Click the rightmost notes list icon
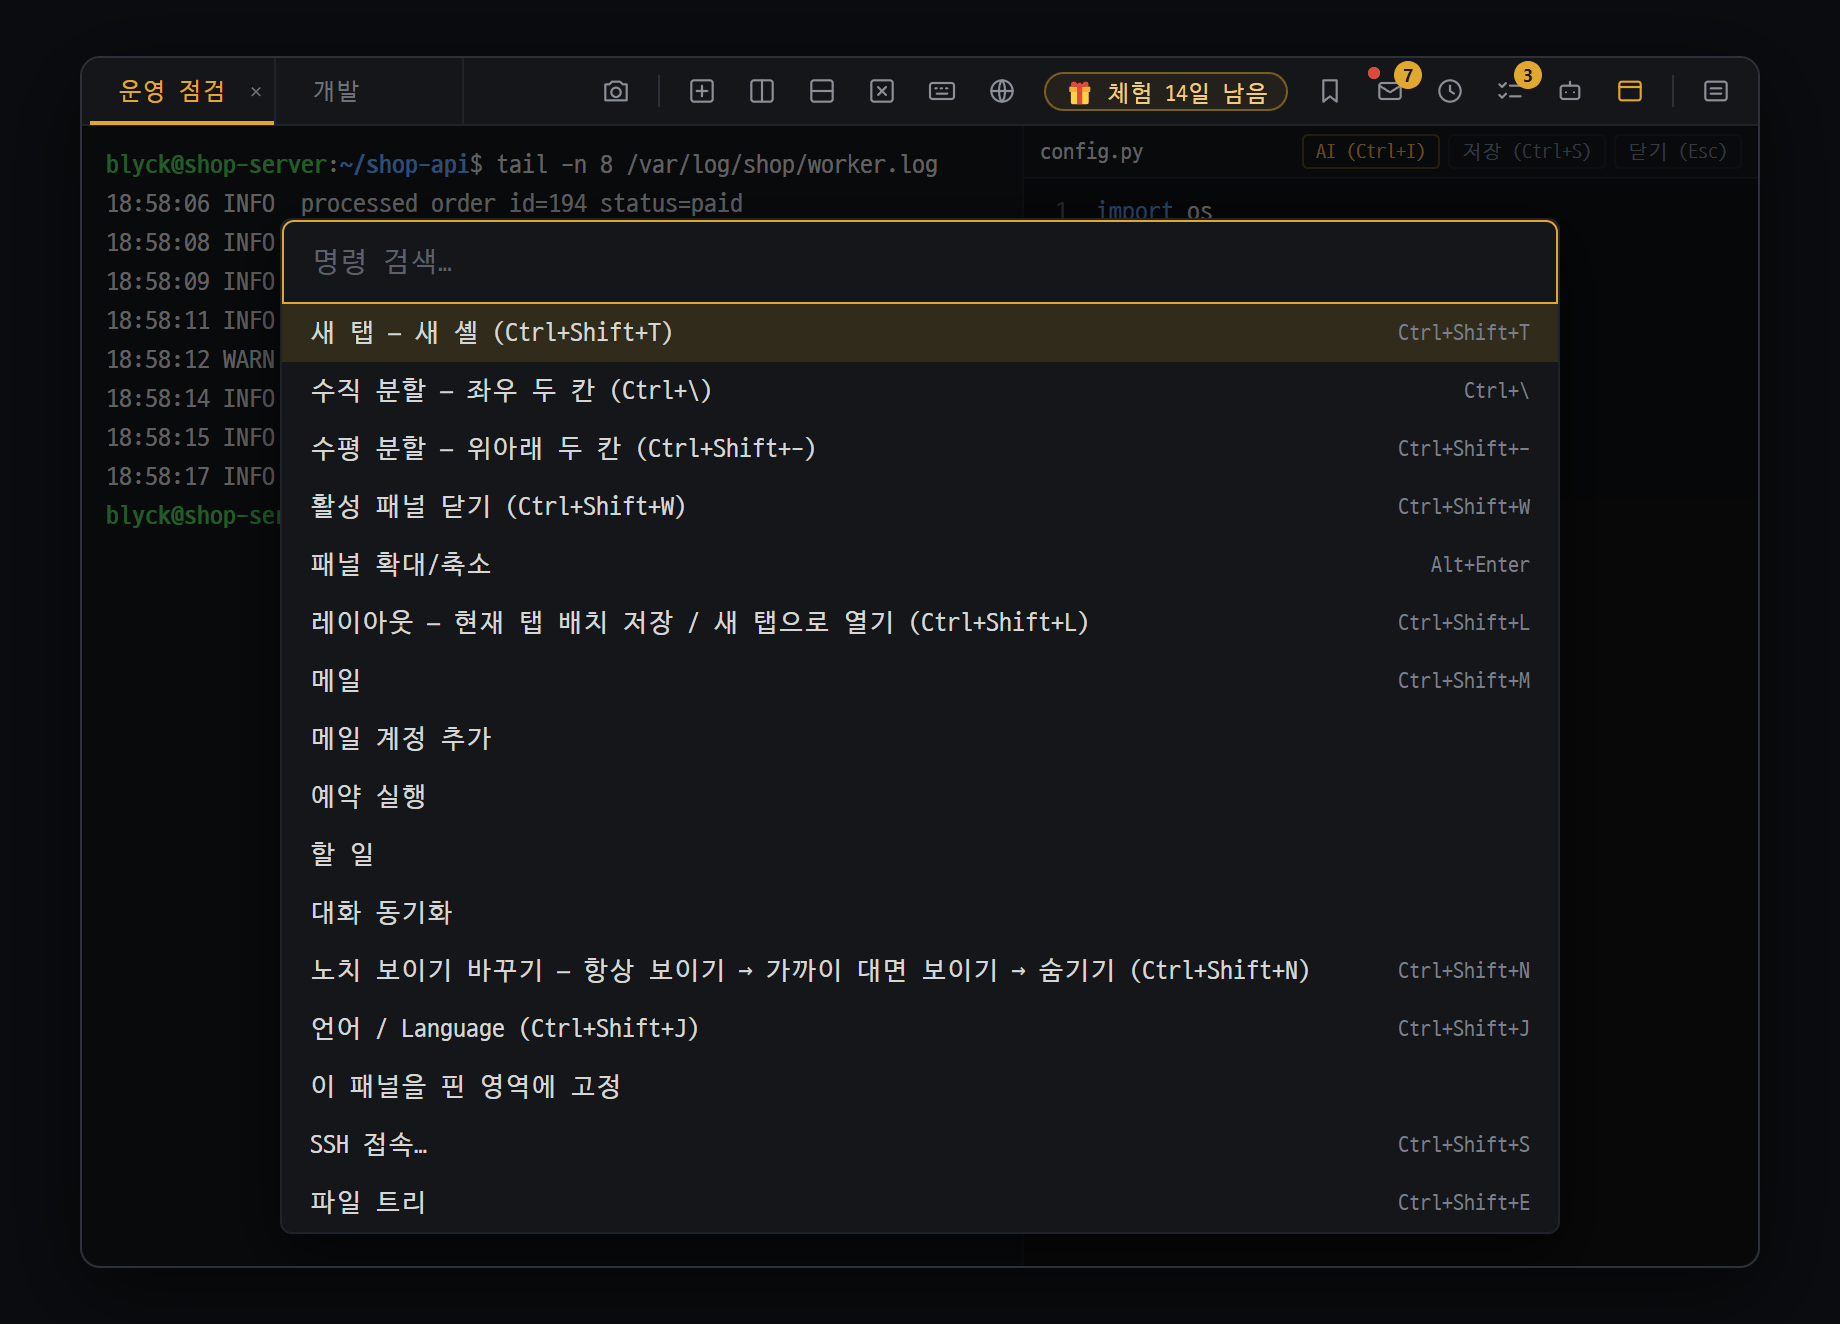This screenshot has height=1324, width=1840. tap(1716, 91)
